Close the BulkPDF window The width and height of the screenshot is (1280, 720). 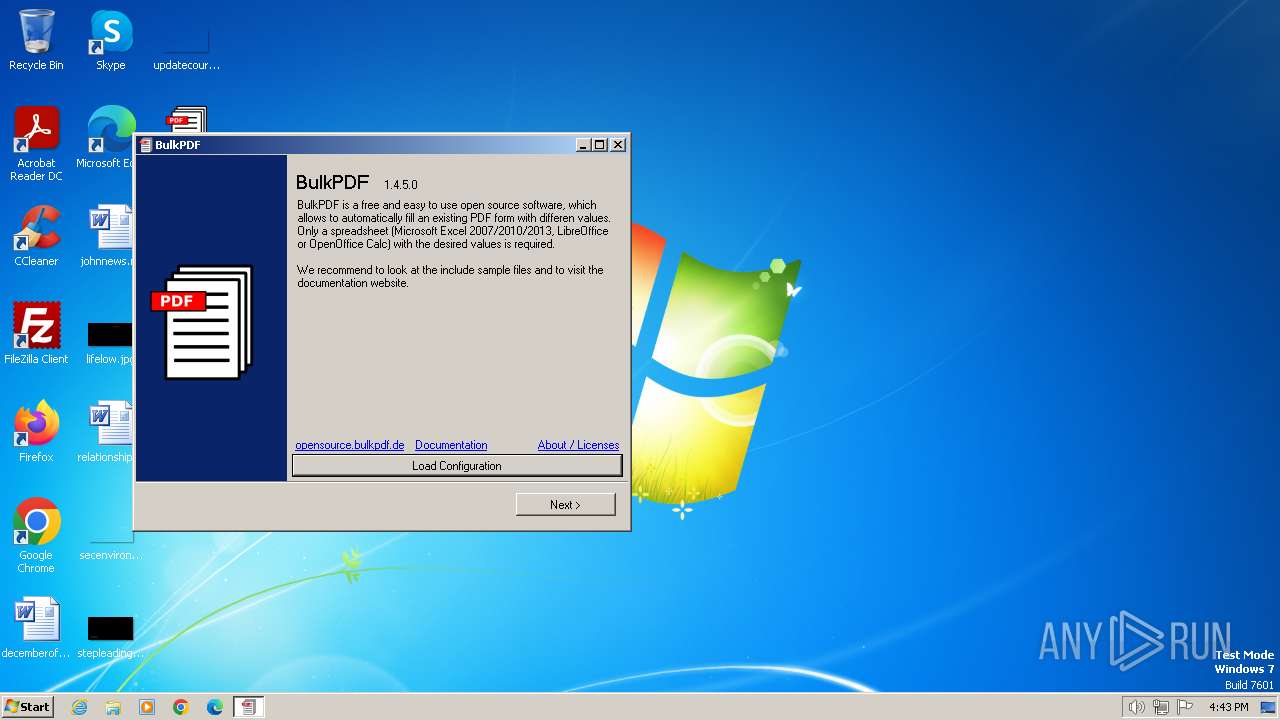tap(618, 145)
